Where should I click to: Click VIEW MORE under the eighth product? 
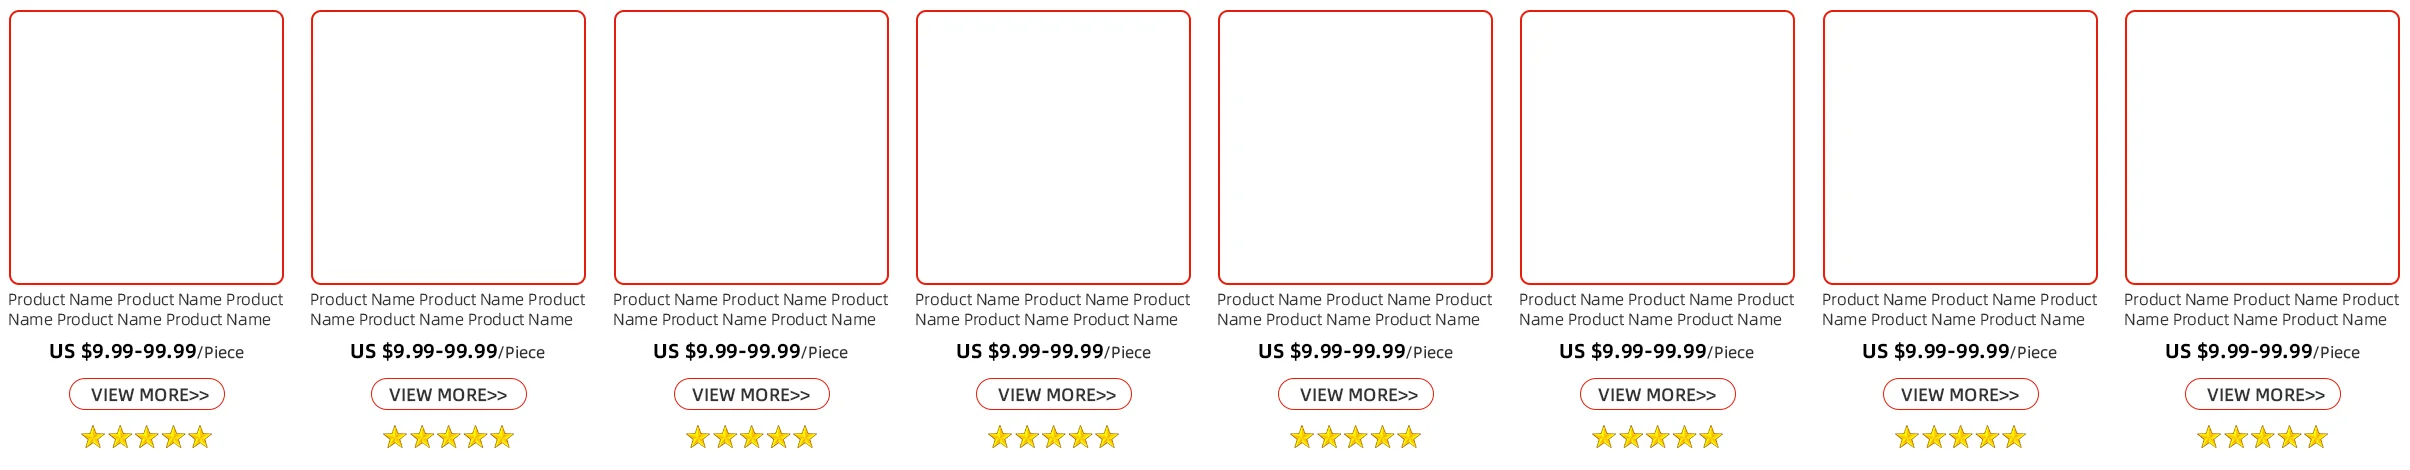pyautogui.click(x=2263, y=394)
